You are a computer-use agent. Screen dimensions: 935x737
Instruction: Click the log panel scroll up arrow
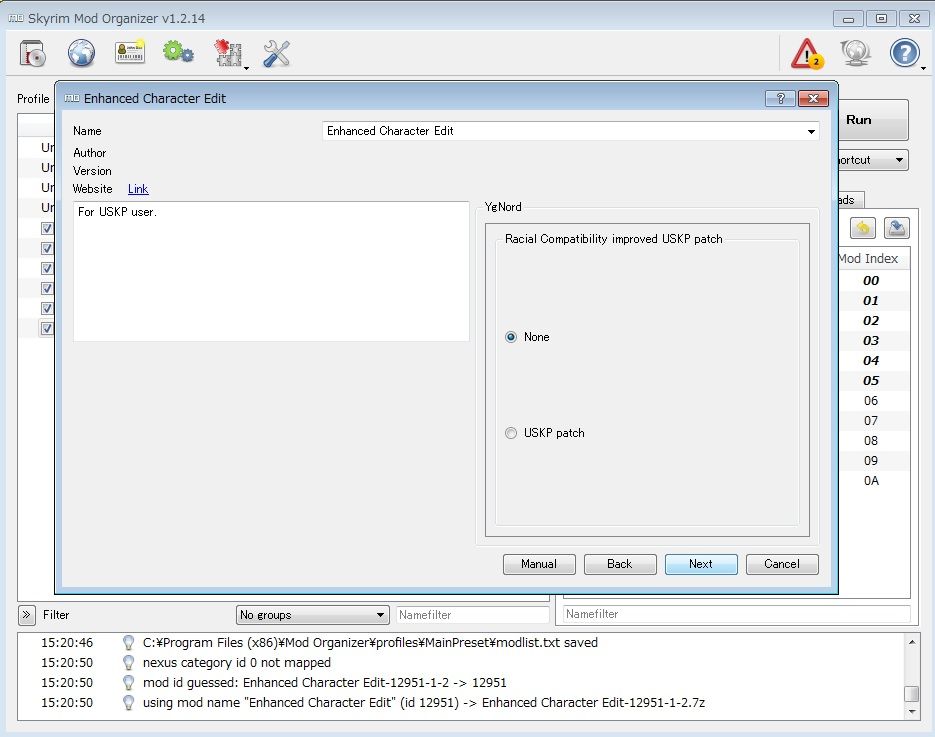tap(912, 642)
